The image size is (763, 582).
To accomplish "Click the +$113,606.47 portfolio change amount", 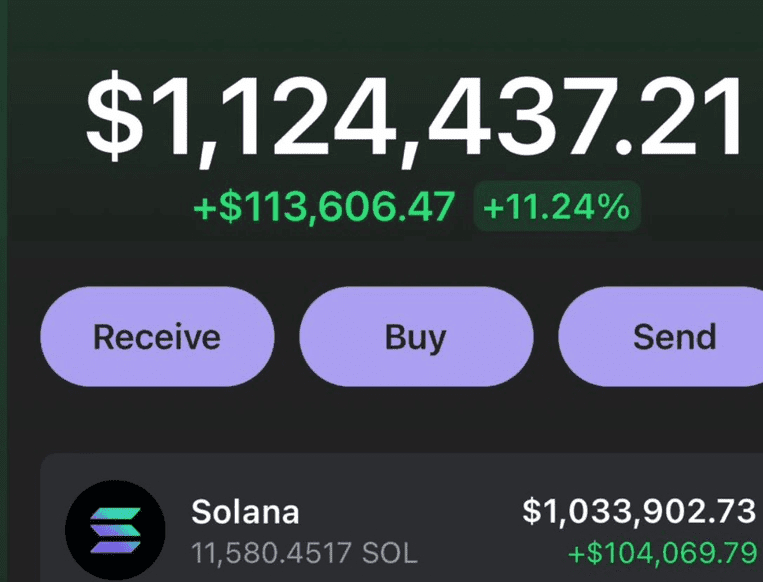I will tap(325, 207).
